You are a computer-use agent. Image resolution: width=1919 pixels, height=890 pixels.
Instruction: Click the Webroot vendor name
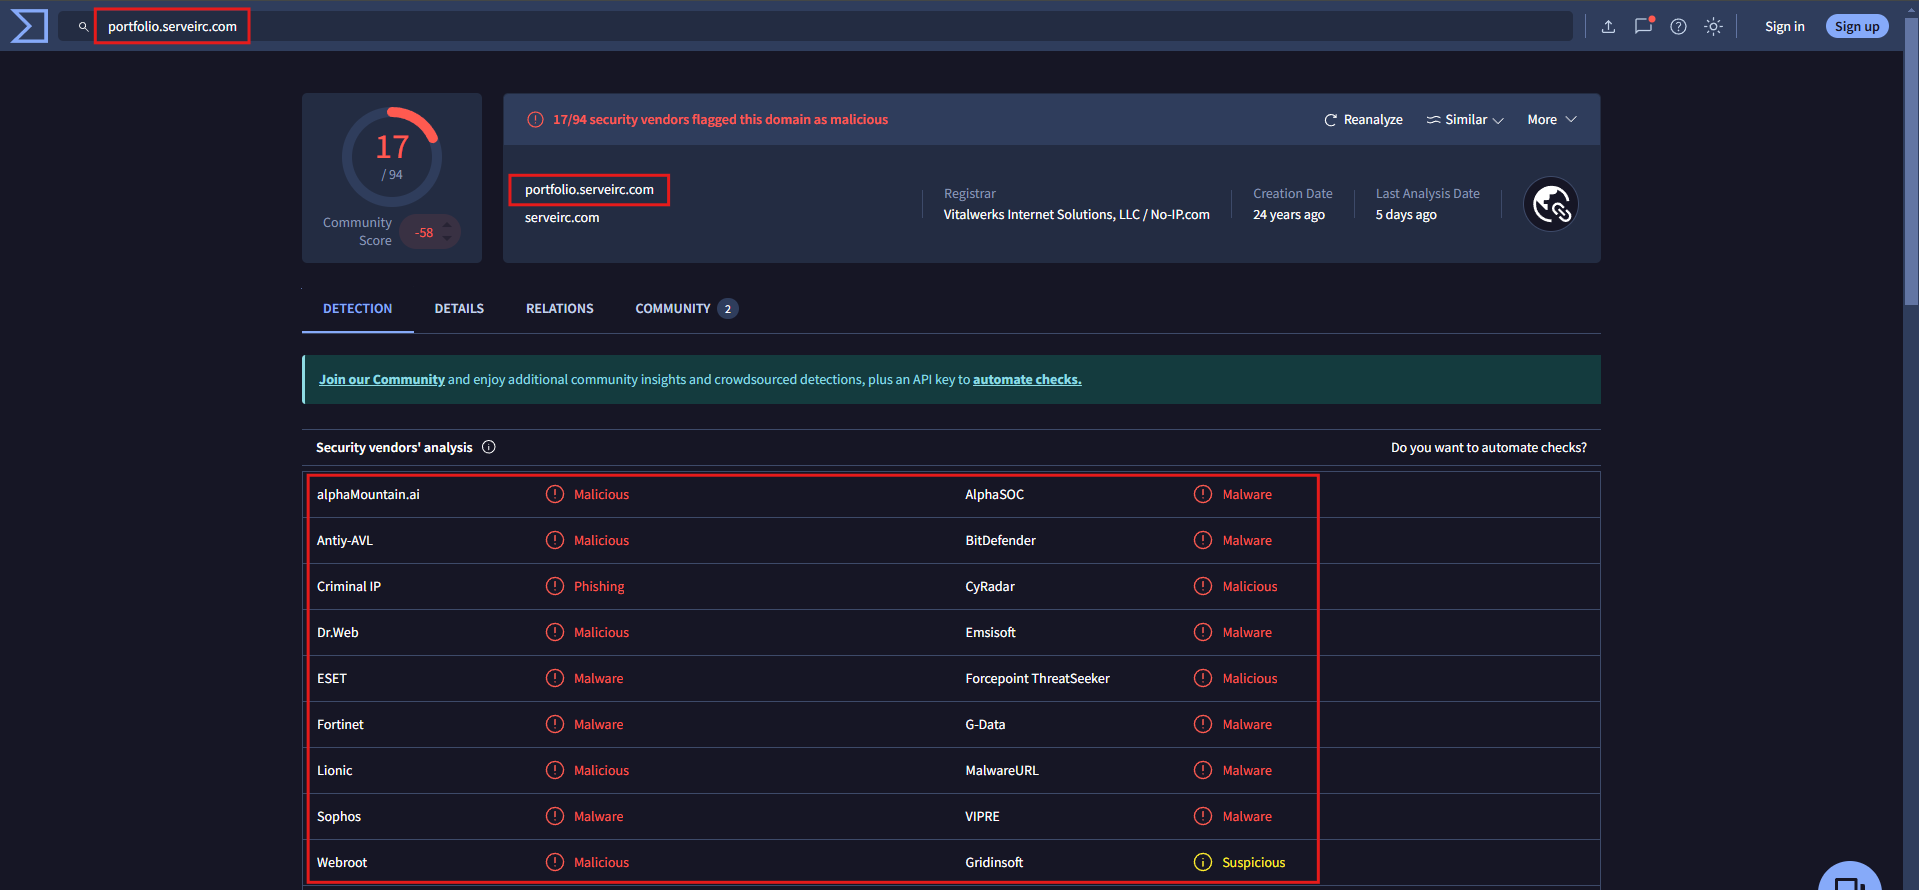pyautogui.click(x=342, y=863)
